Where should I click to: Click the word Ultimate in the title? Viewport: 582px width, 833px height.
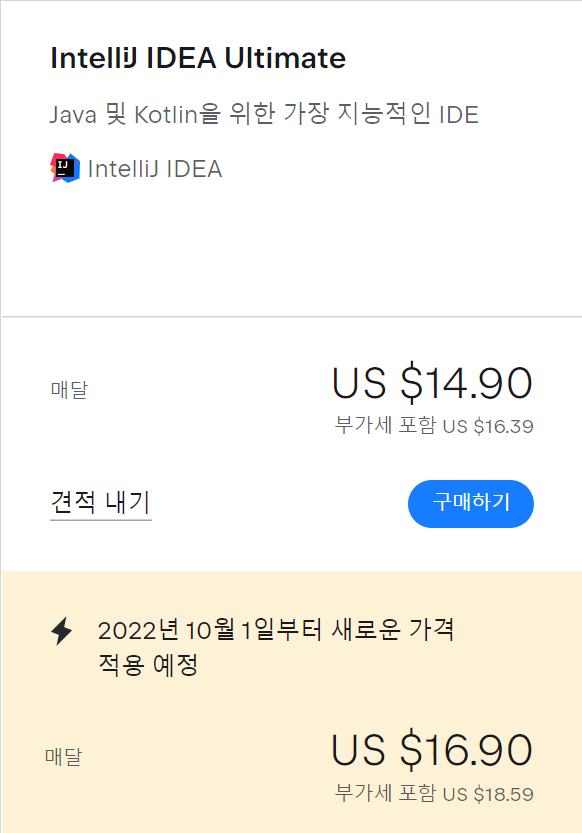click(x=285, y=58)
